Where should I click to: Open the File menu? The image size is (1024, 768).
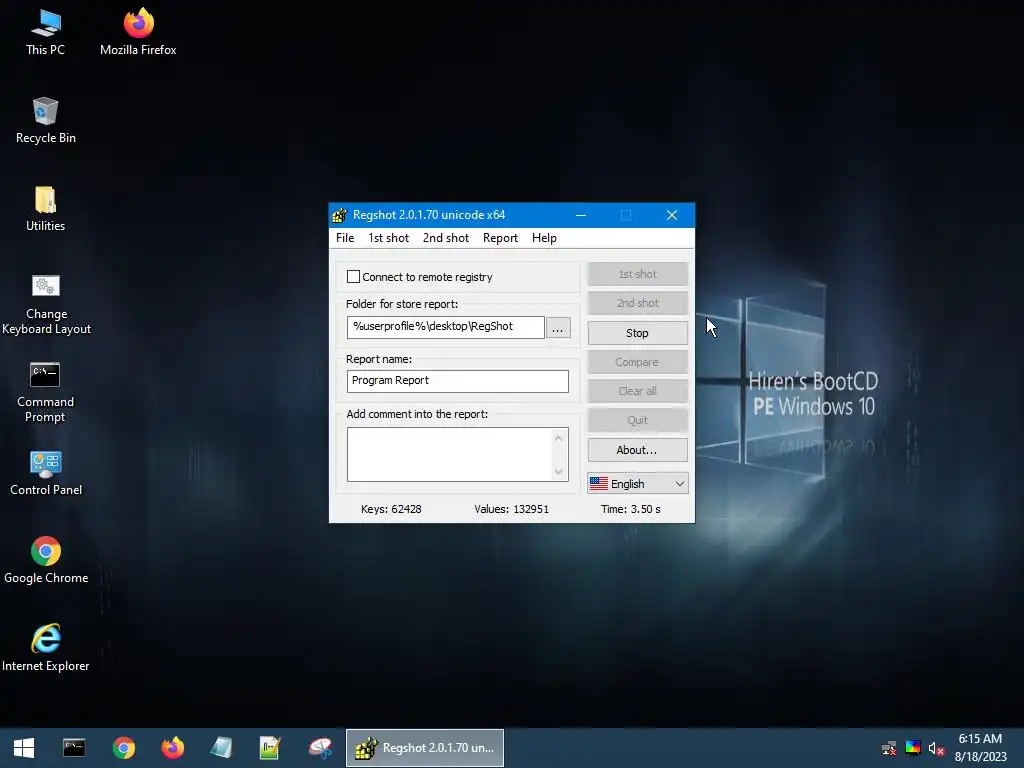pos(345,238)
